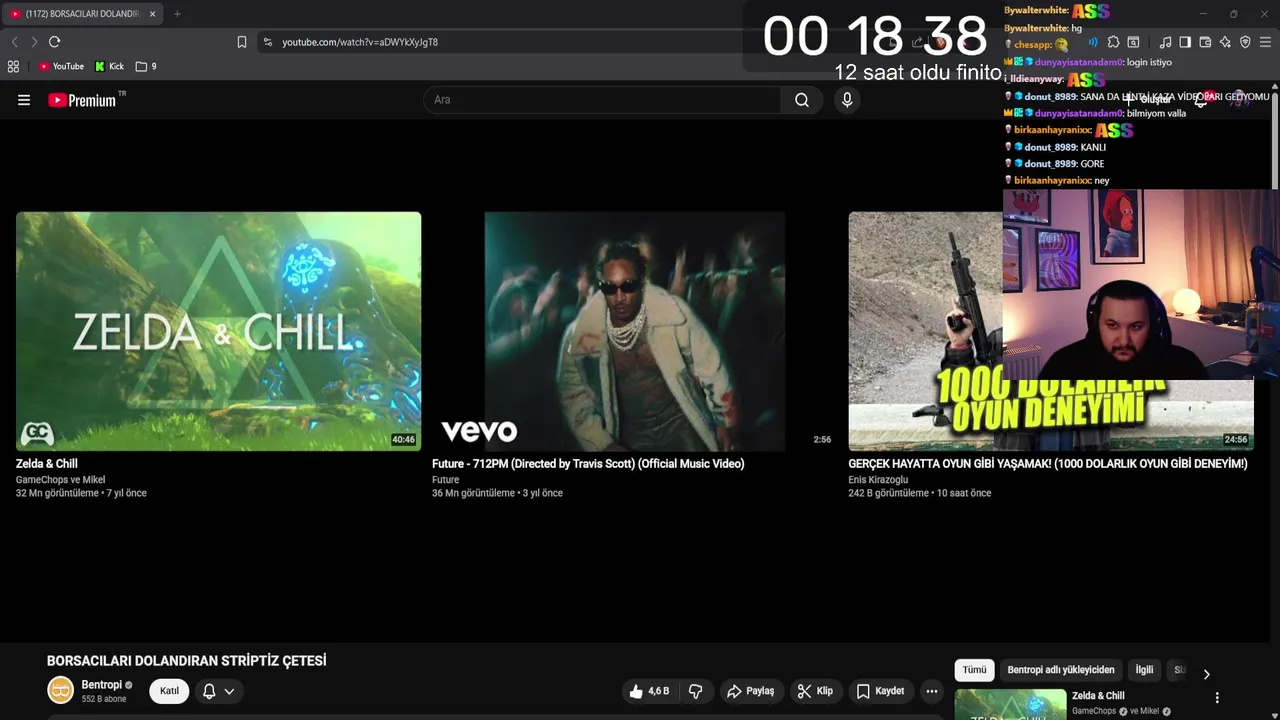Open the browser wallet icon
Screen dimensions: 1280x720
[x=1205, y=42]
